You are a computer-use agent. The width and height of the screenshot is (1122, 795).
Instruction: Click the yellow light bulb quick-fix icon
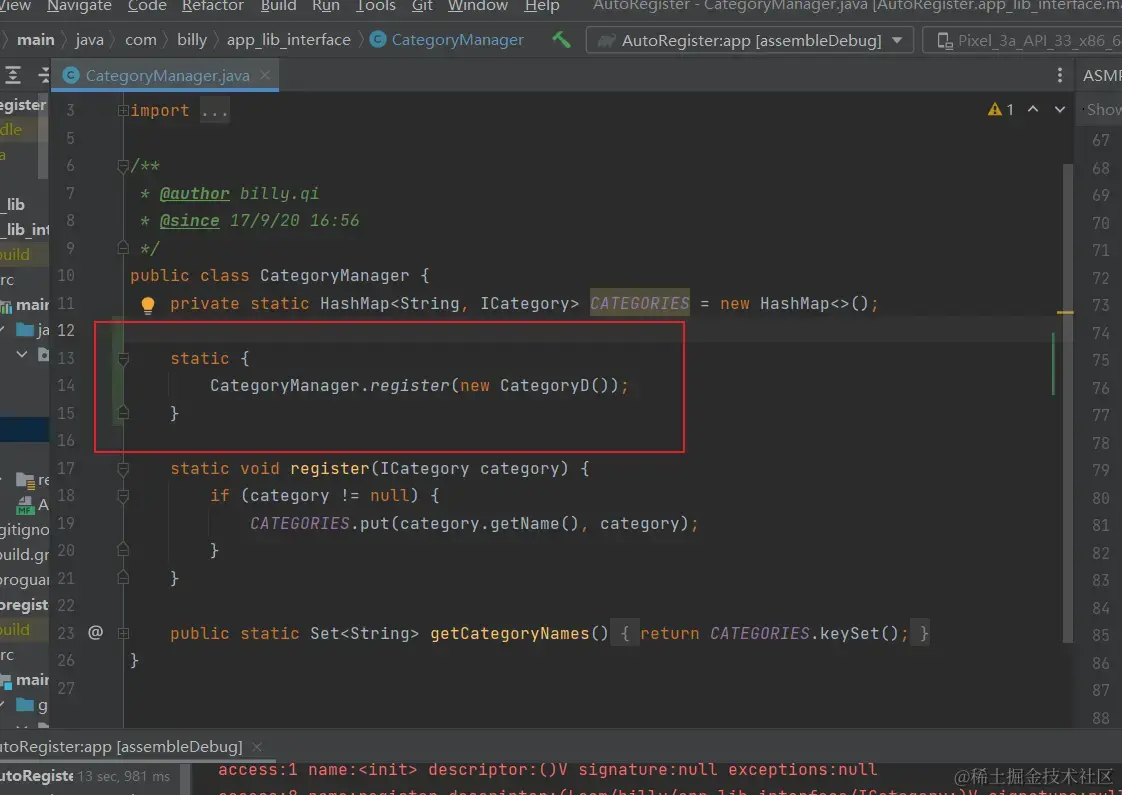(x=147, y=306)
